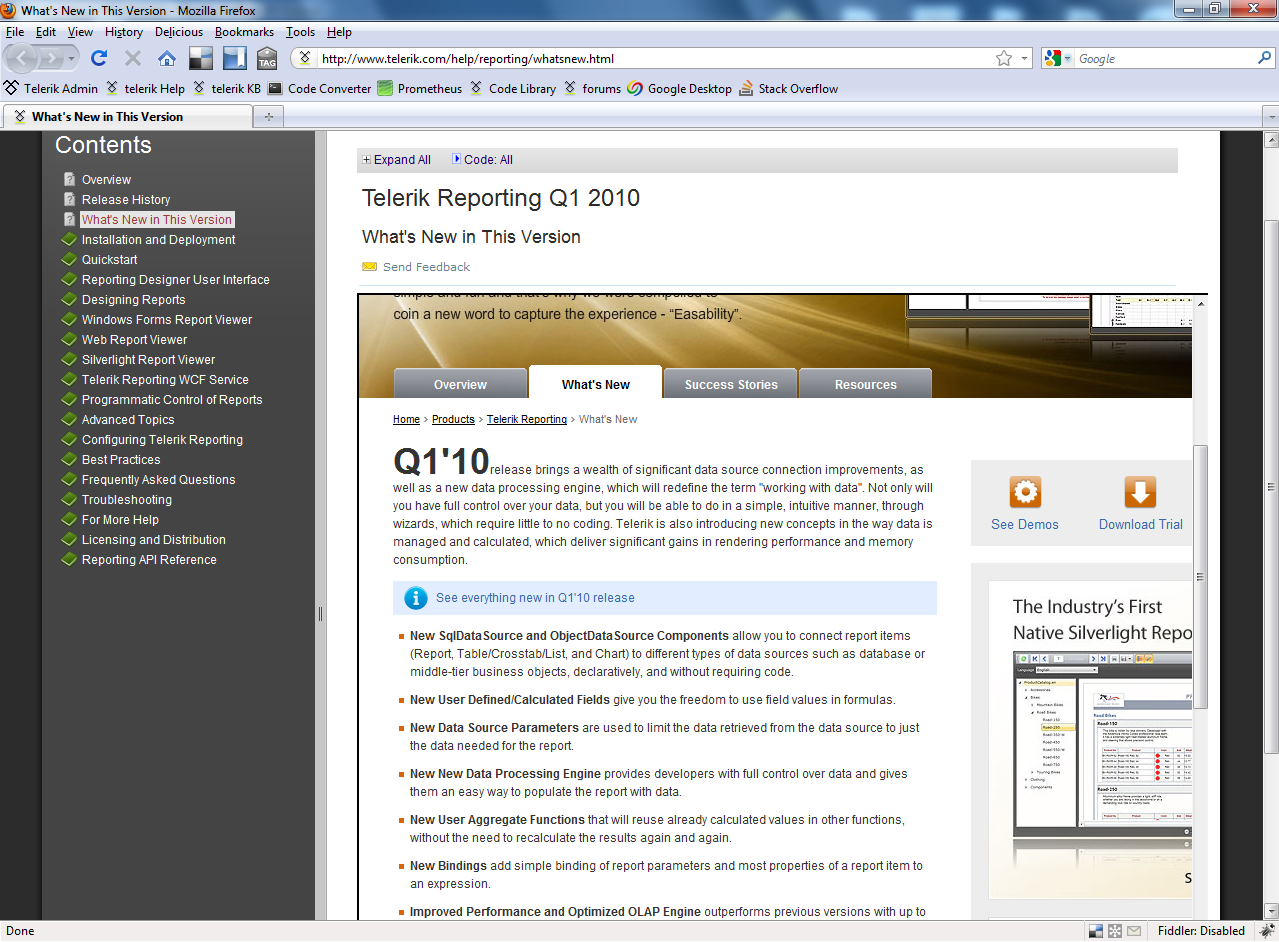Click the Stop loading X icon
This screenshot has width=1279, height=942.
pyautogui.click(x=132, y=59)
